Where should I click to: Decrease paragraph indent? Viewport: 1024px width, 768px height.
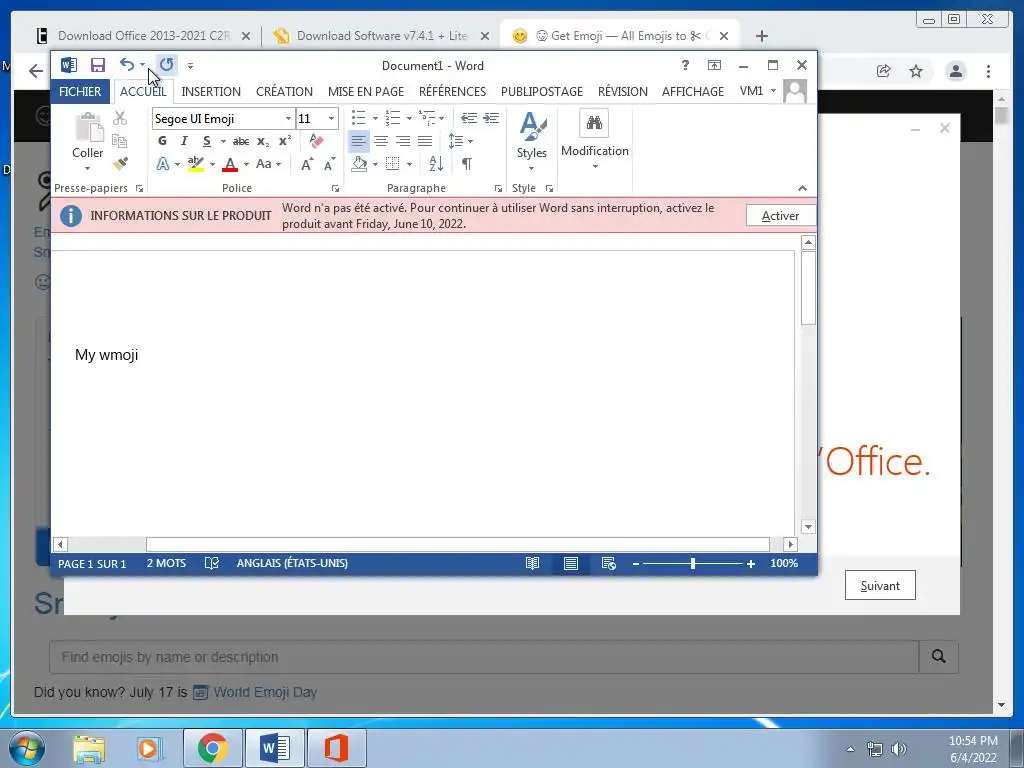pyautogui.click(x=468, y=118)
